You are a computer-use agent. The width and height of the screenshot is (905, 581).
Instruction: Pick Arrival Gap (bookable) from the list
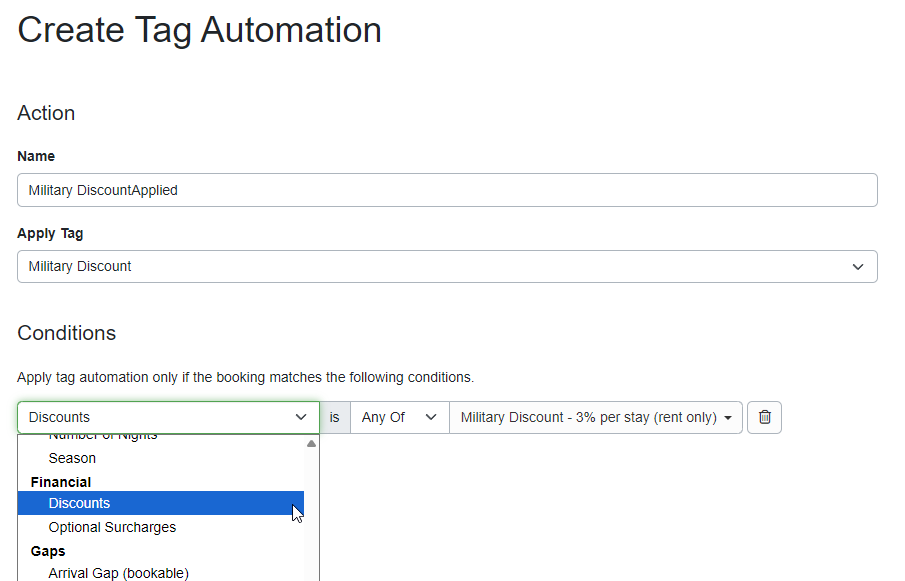tap(118, 573)
